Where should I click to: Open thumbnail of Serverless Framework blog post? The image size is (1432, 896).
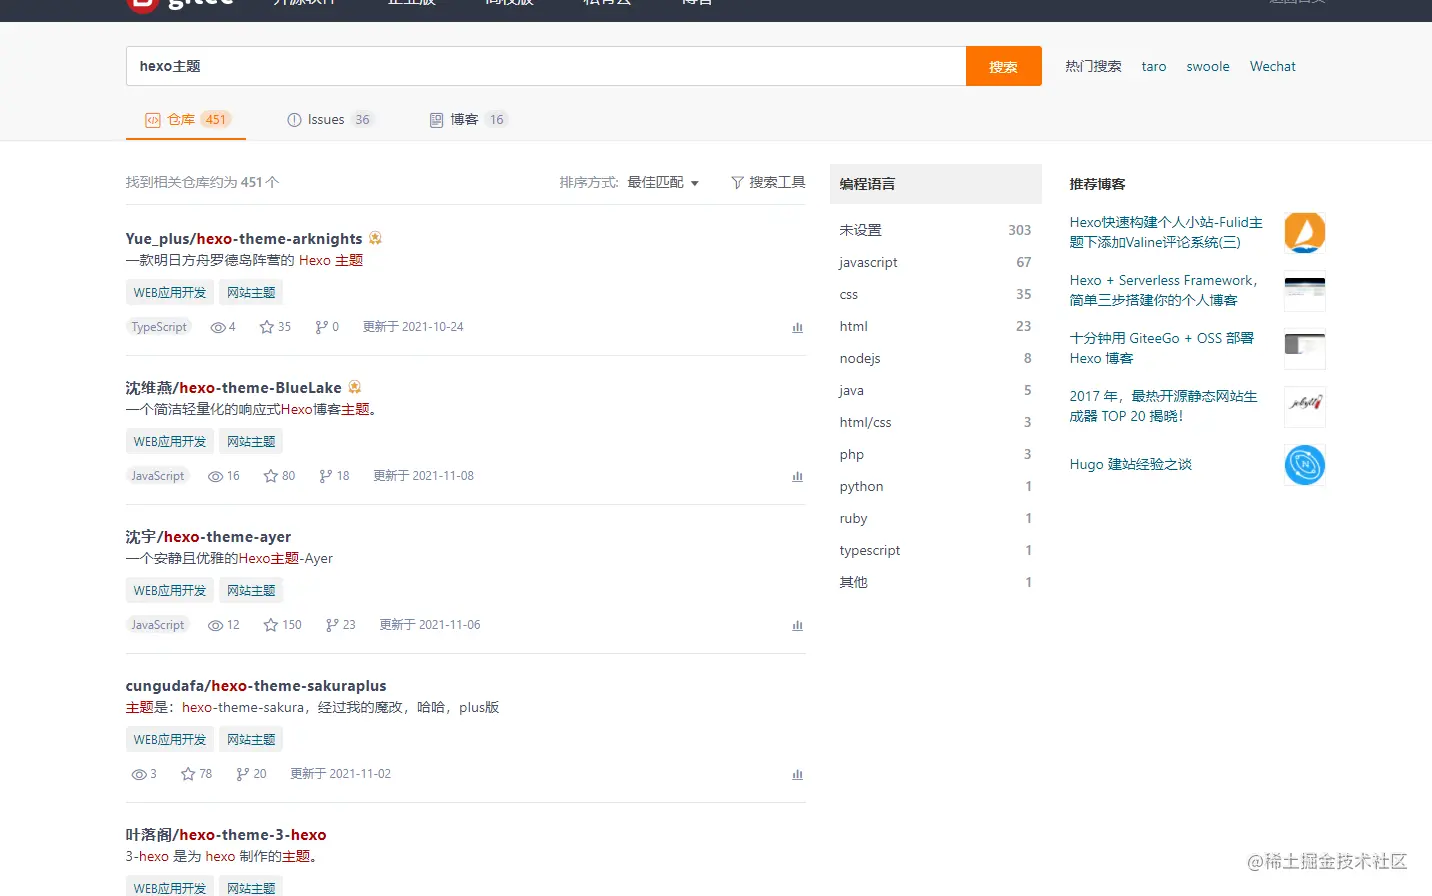point(1304,291)
